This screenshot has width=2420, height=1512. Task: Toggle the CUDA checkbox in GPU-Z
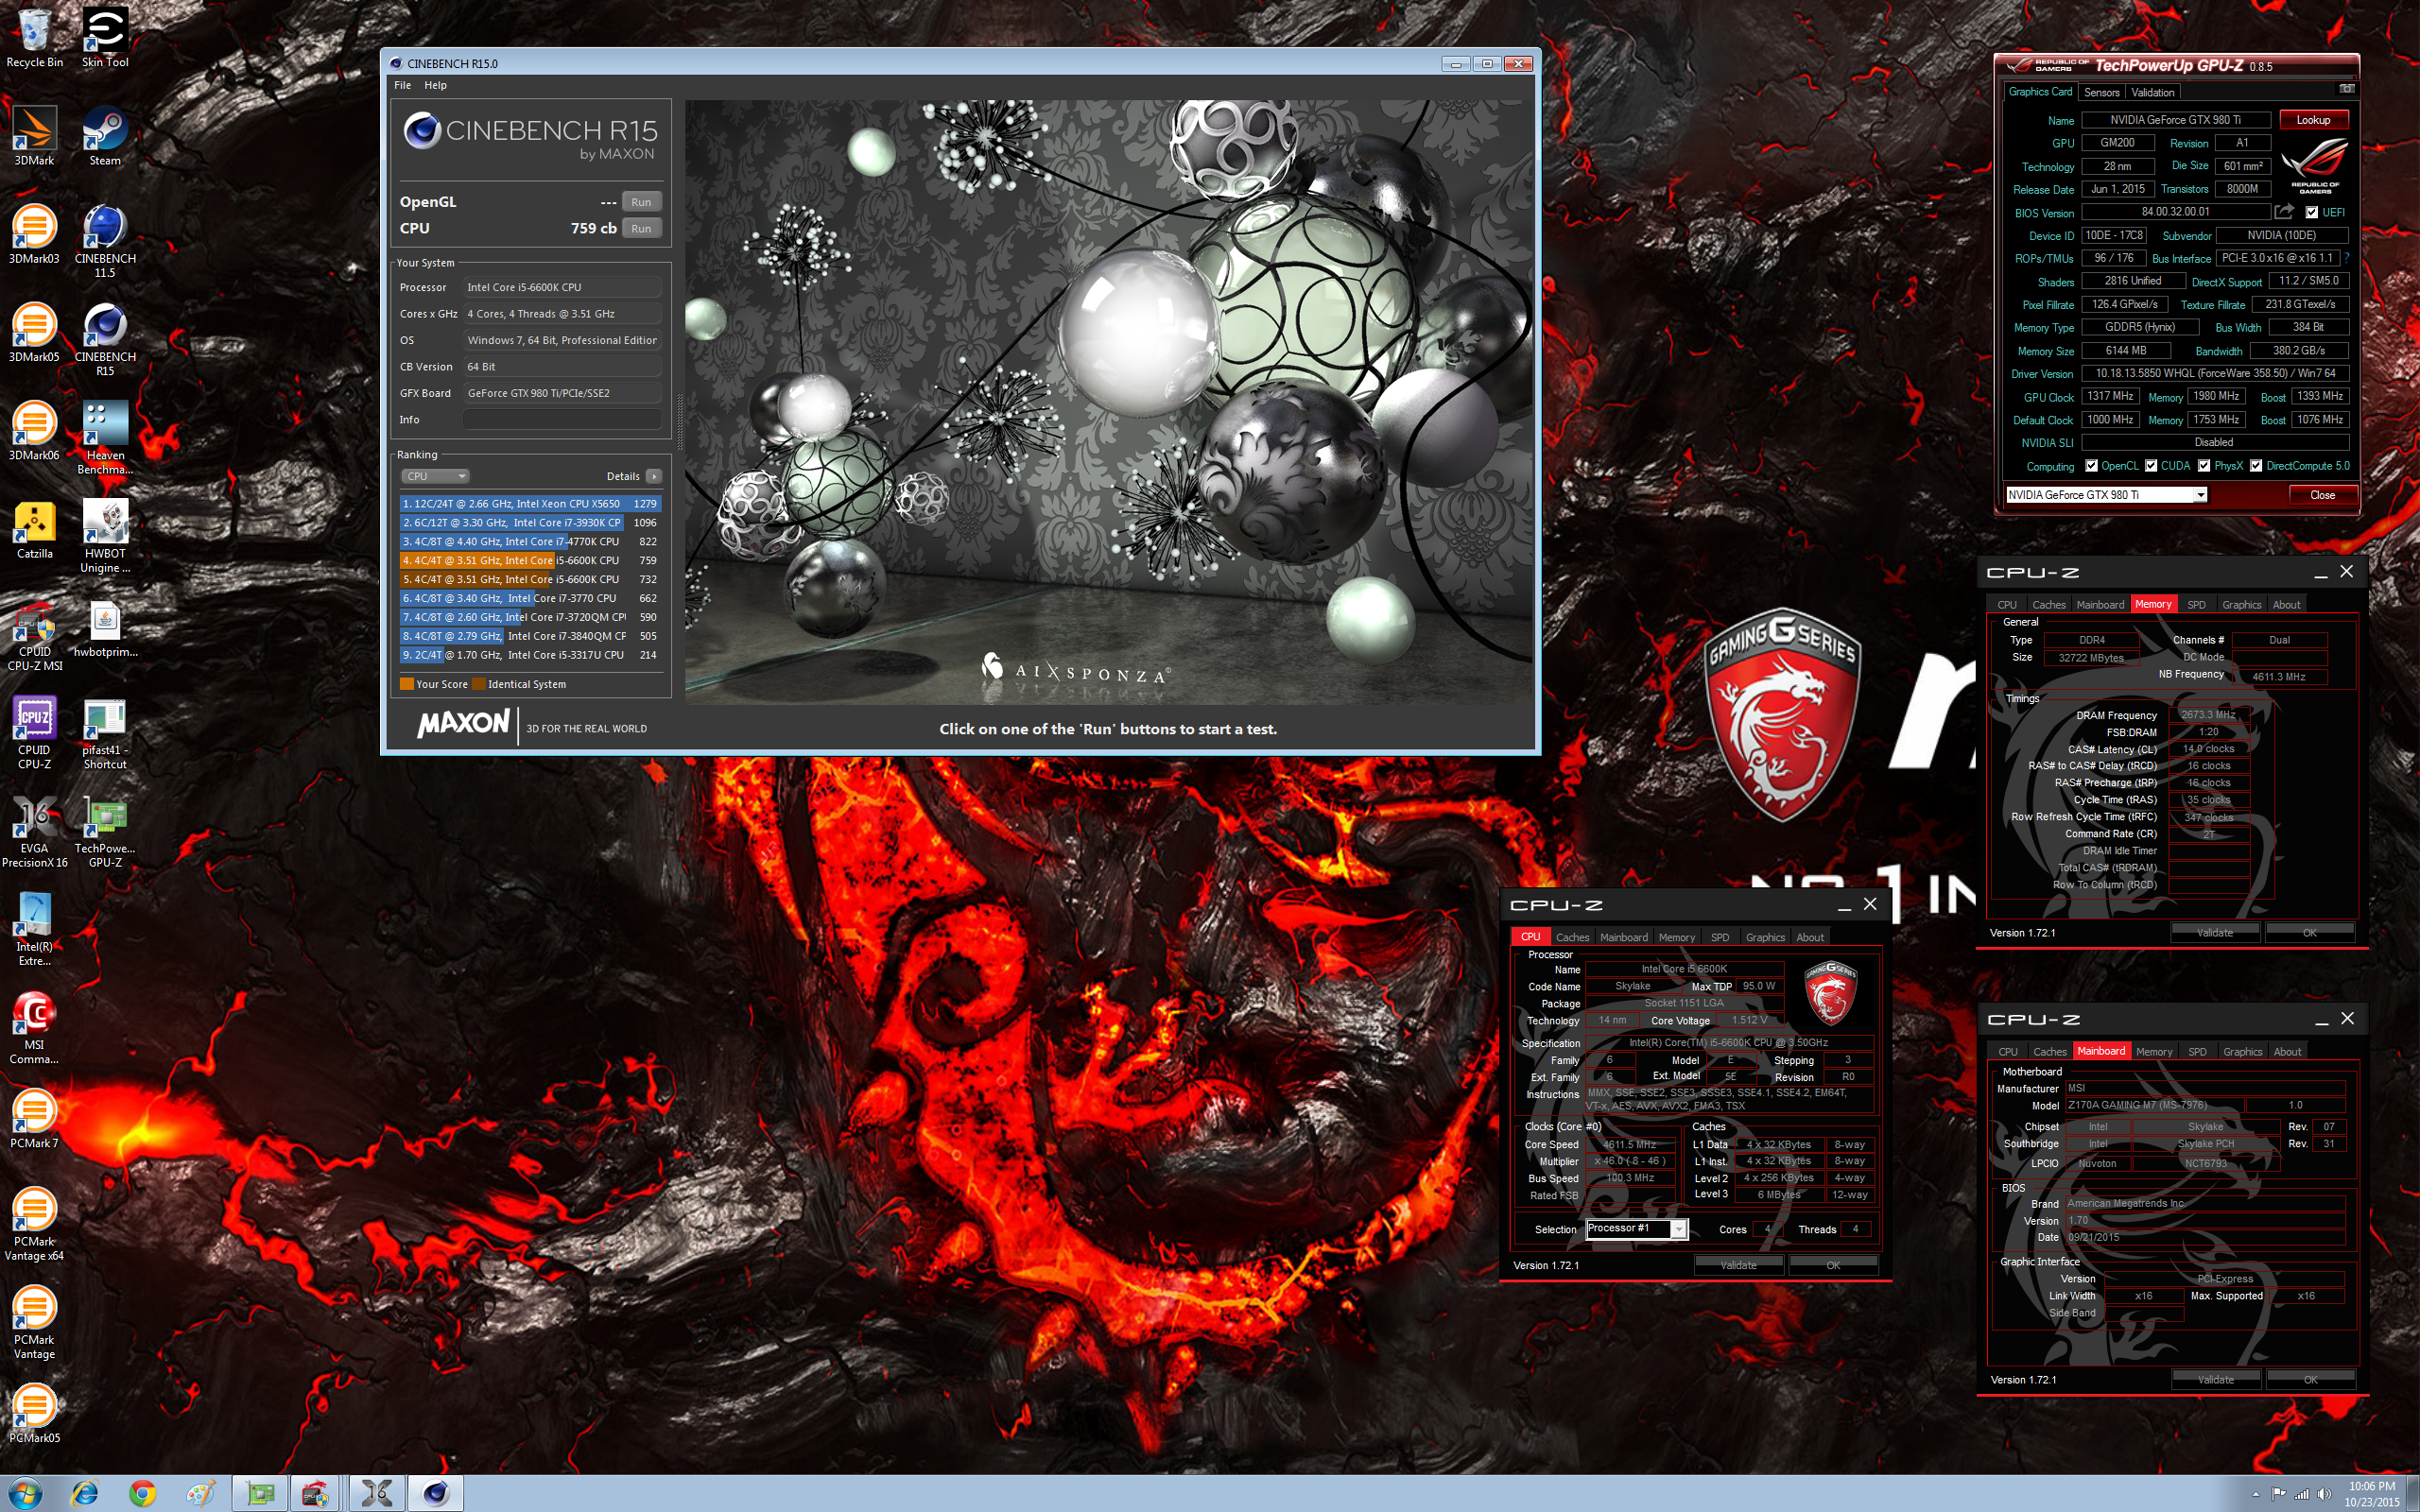coord(2151,466)
